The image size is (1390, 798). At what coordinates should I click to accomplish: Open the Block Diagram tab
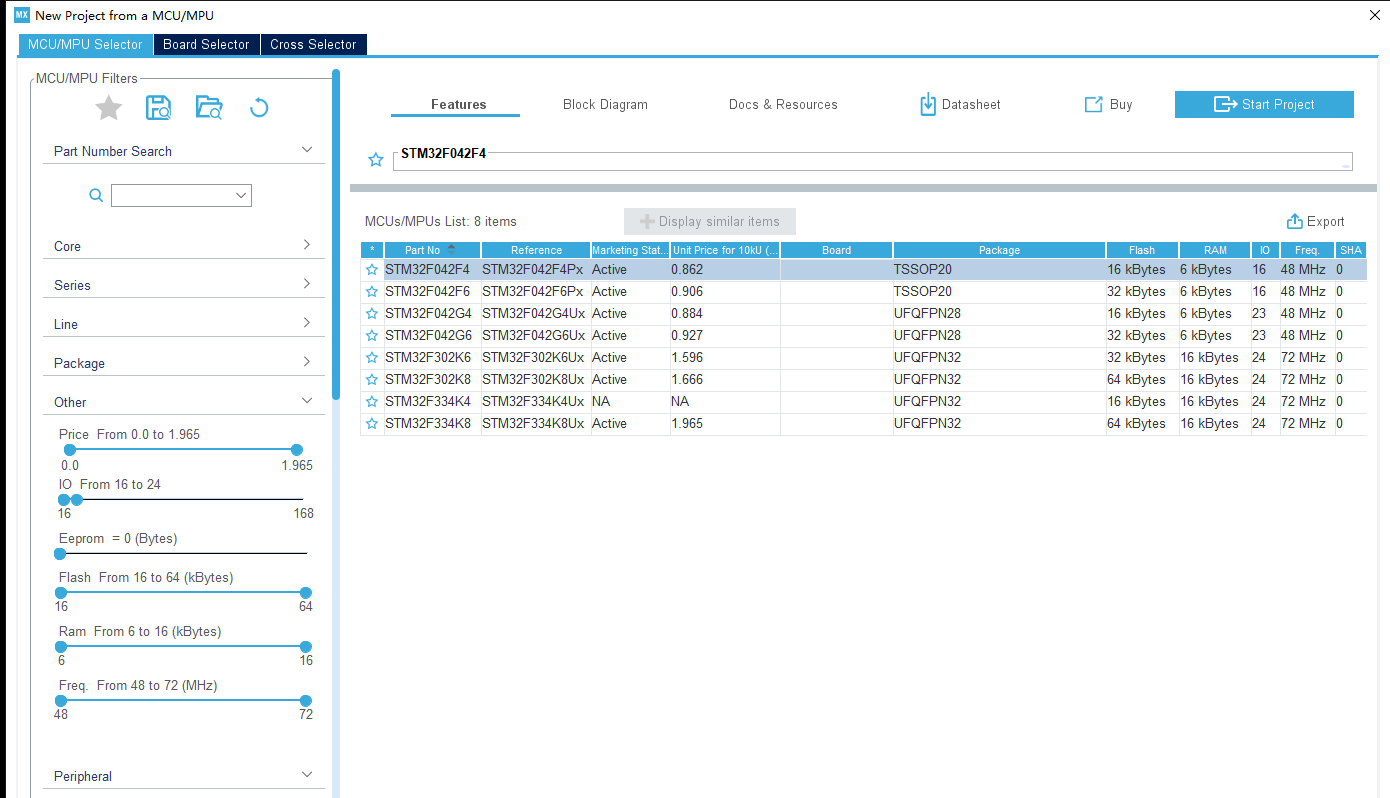605,104
